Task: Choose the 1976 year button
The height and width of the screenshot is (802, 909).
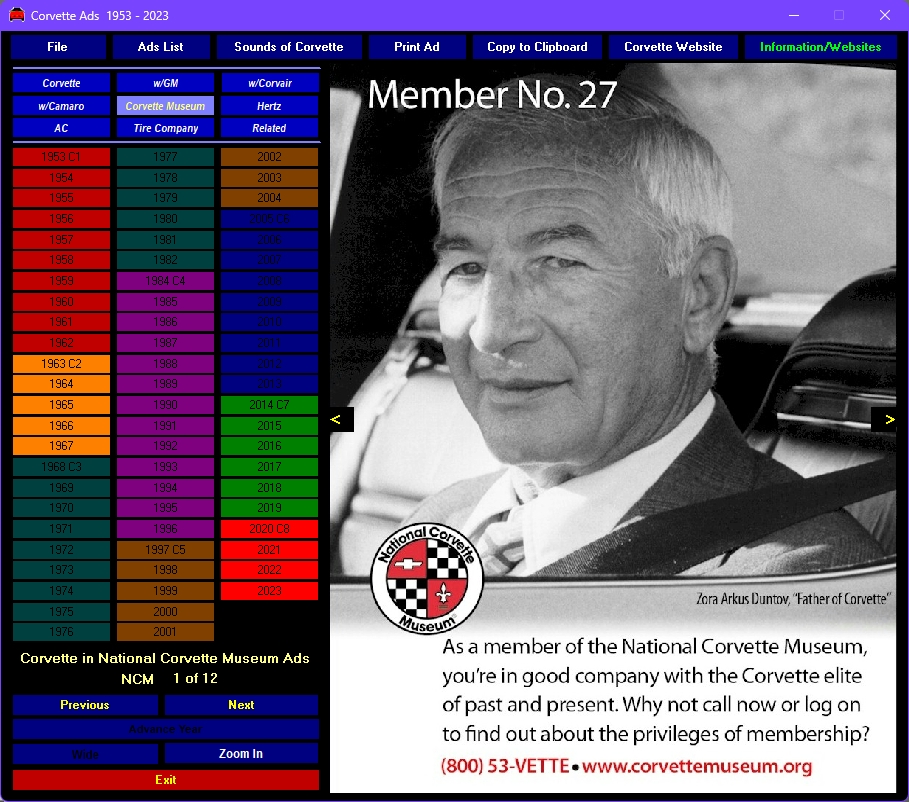Action: [x=61, y=632]
